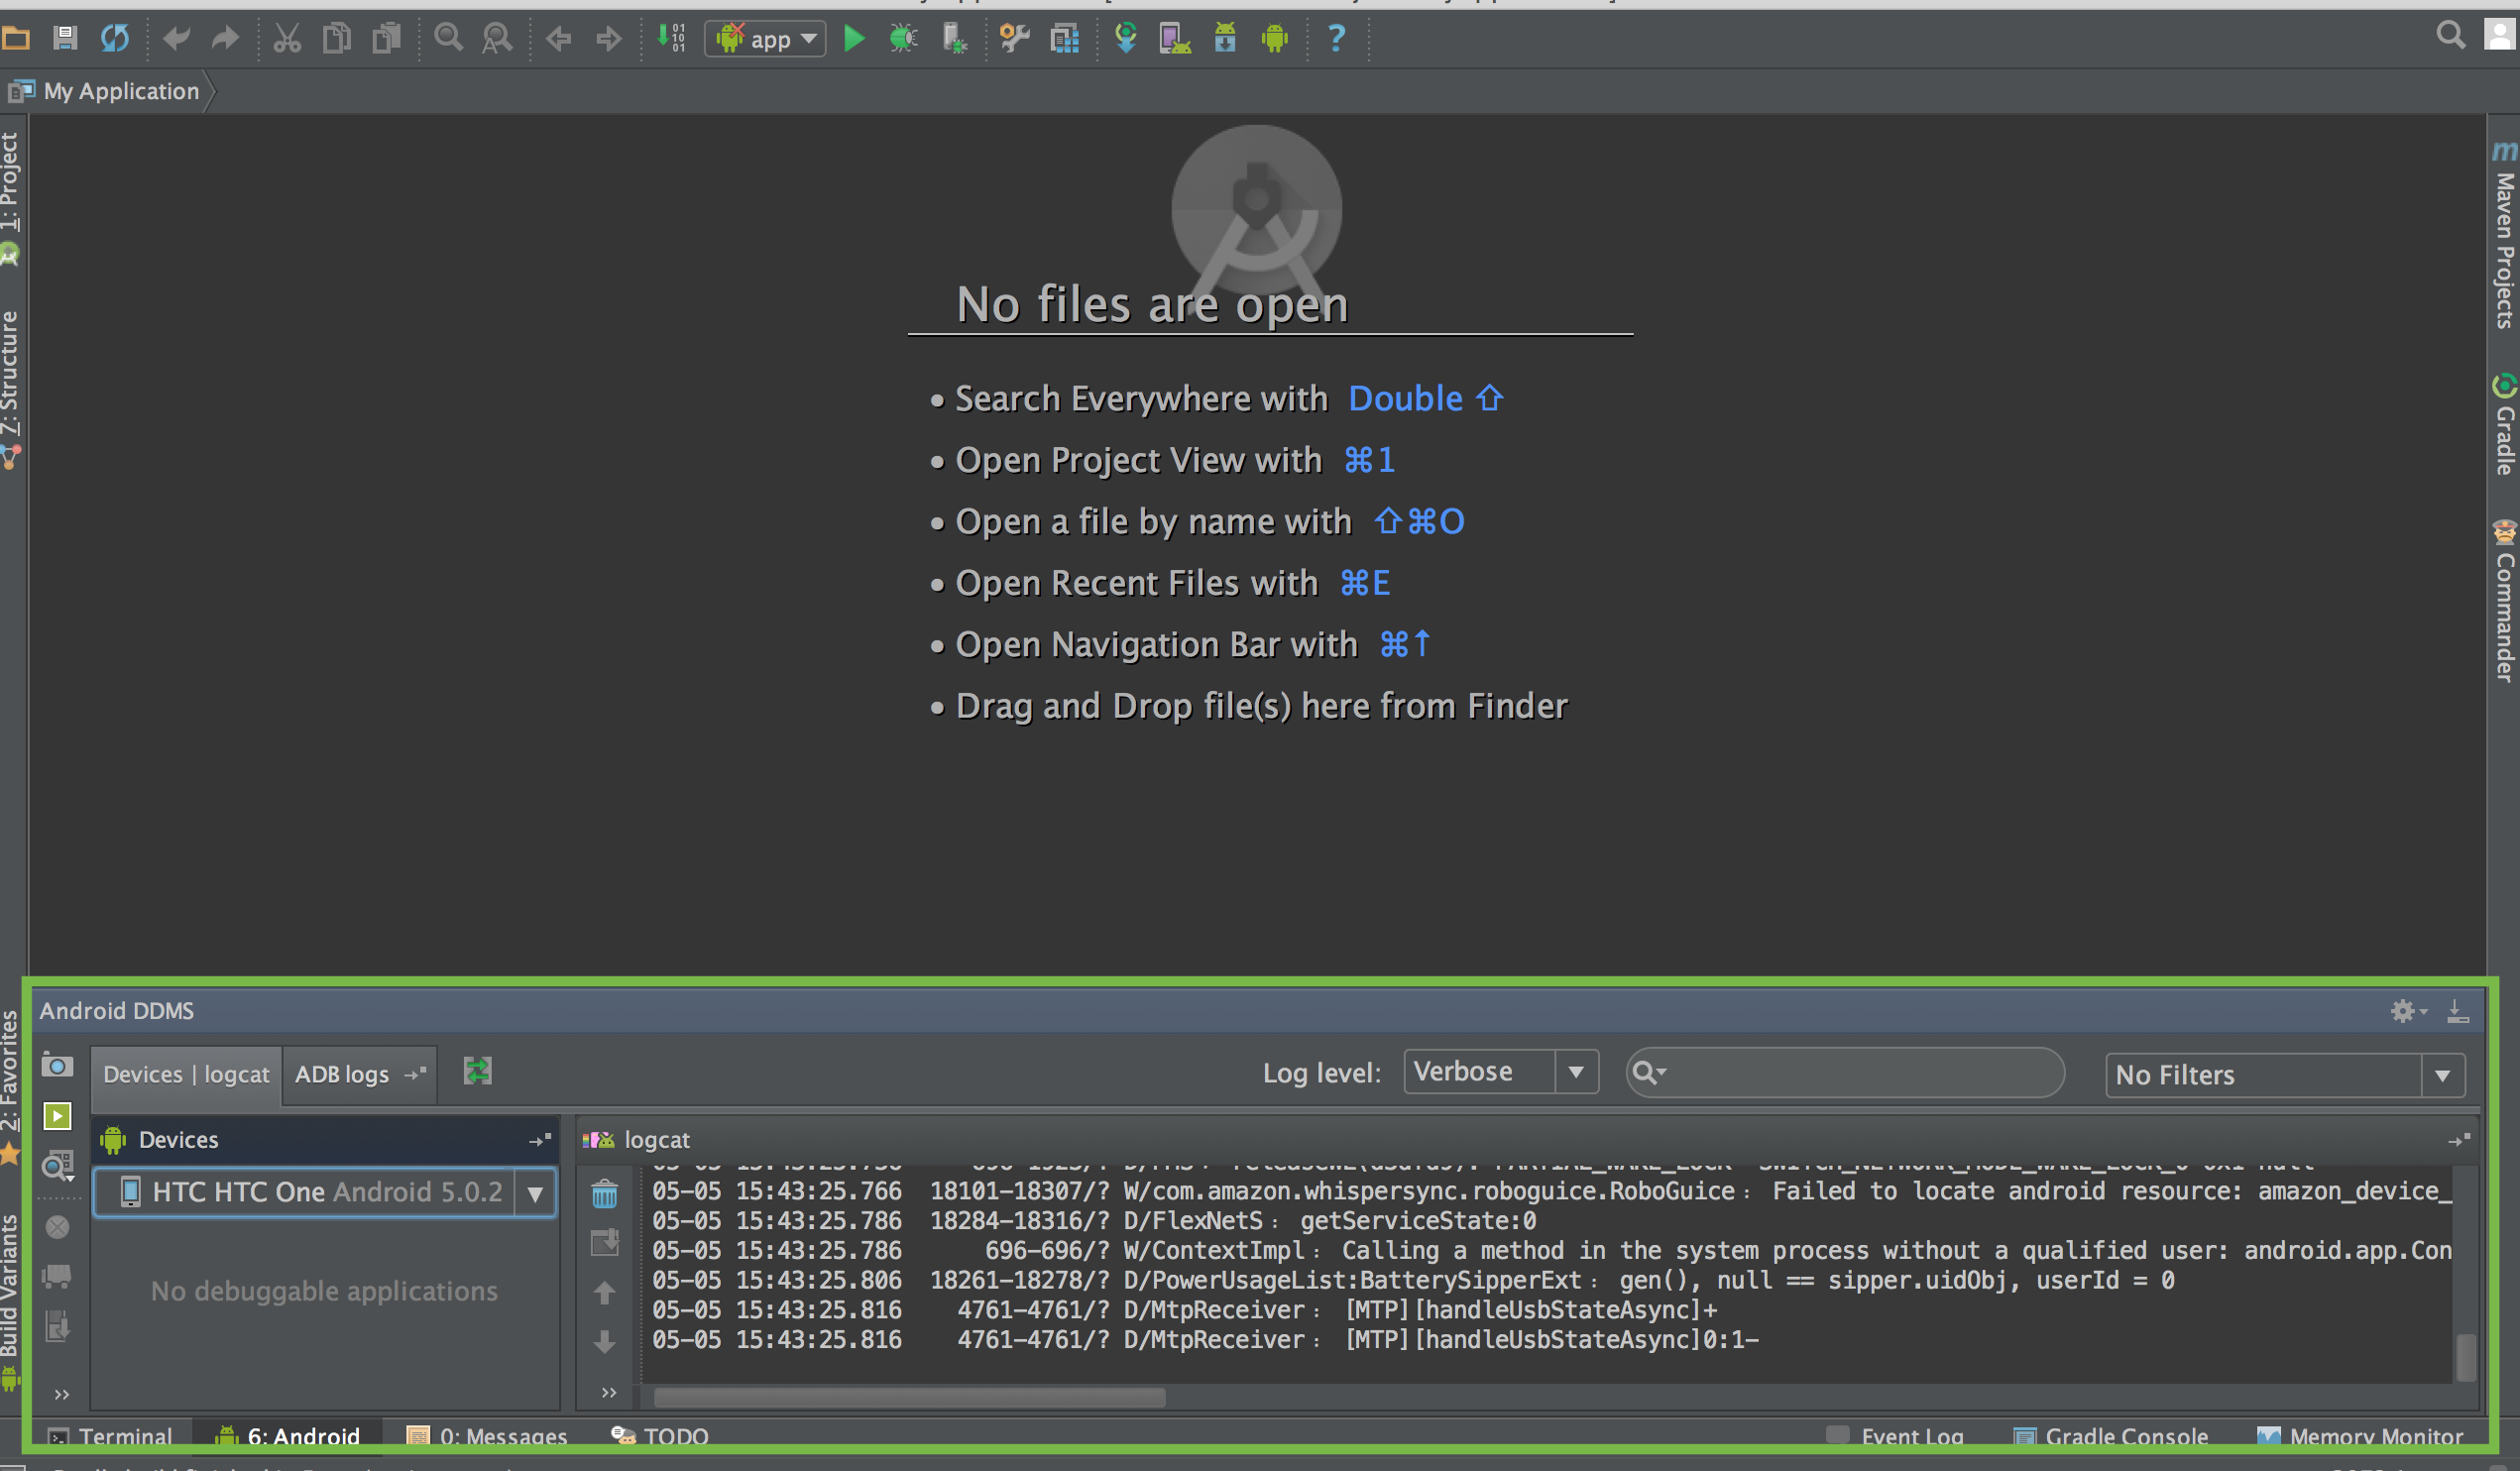Click the logcat horizontal scrollbar thumb
Image resolution: width=2520 pixels, height=1471 pixels.
click(909, 1397)
